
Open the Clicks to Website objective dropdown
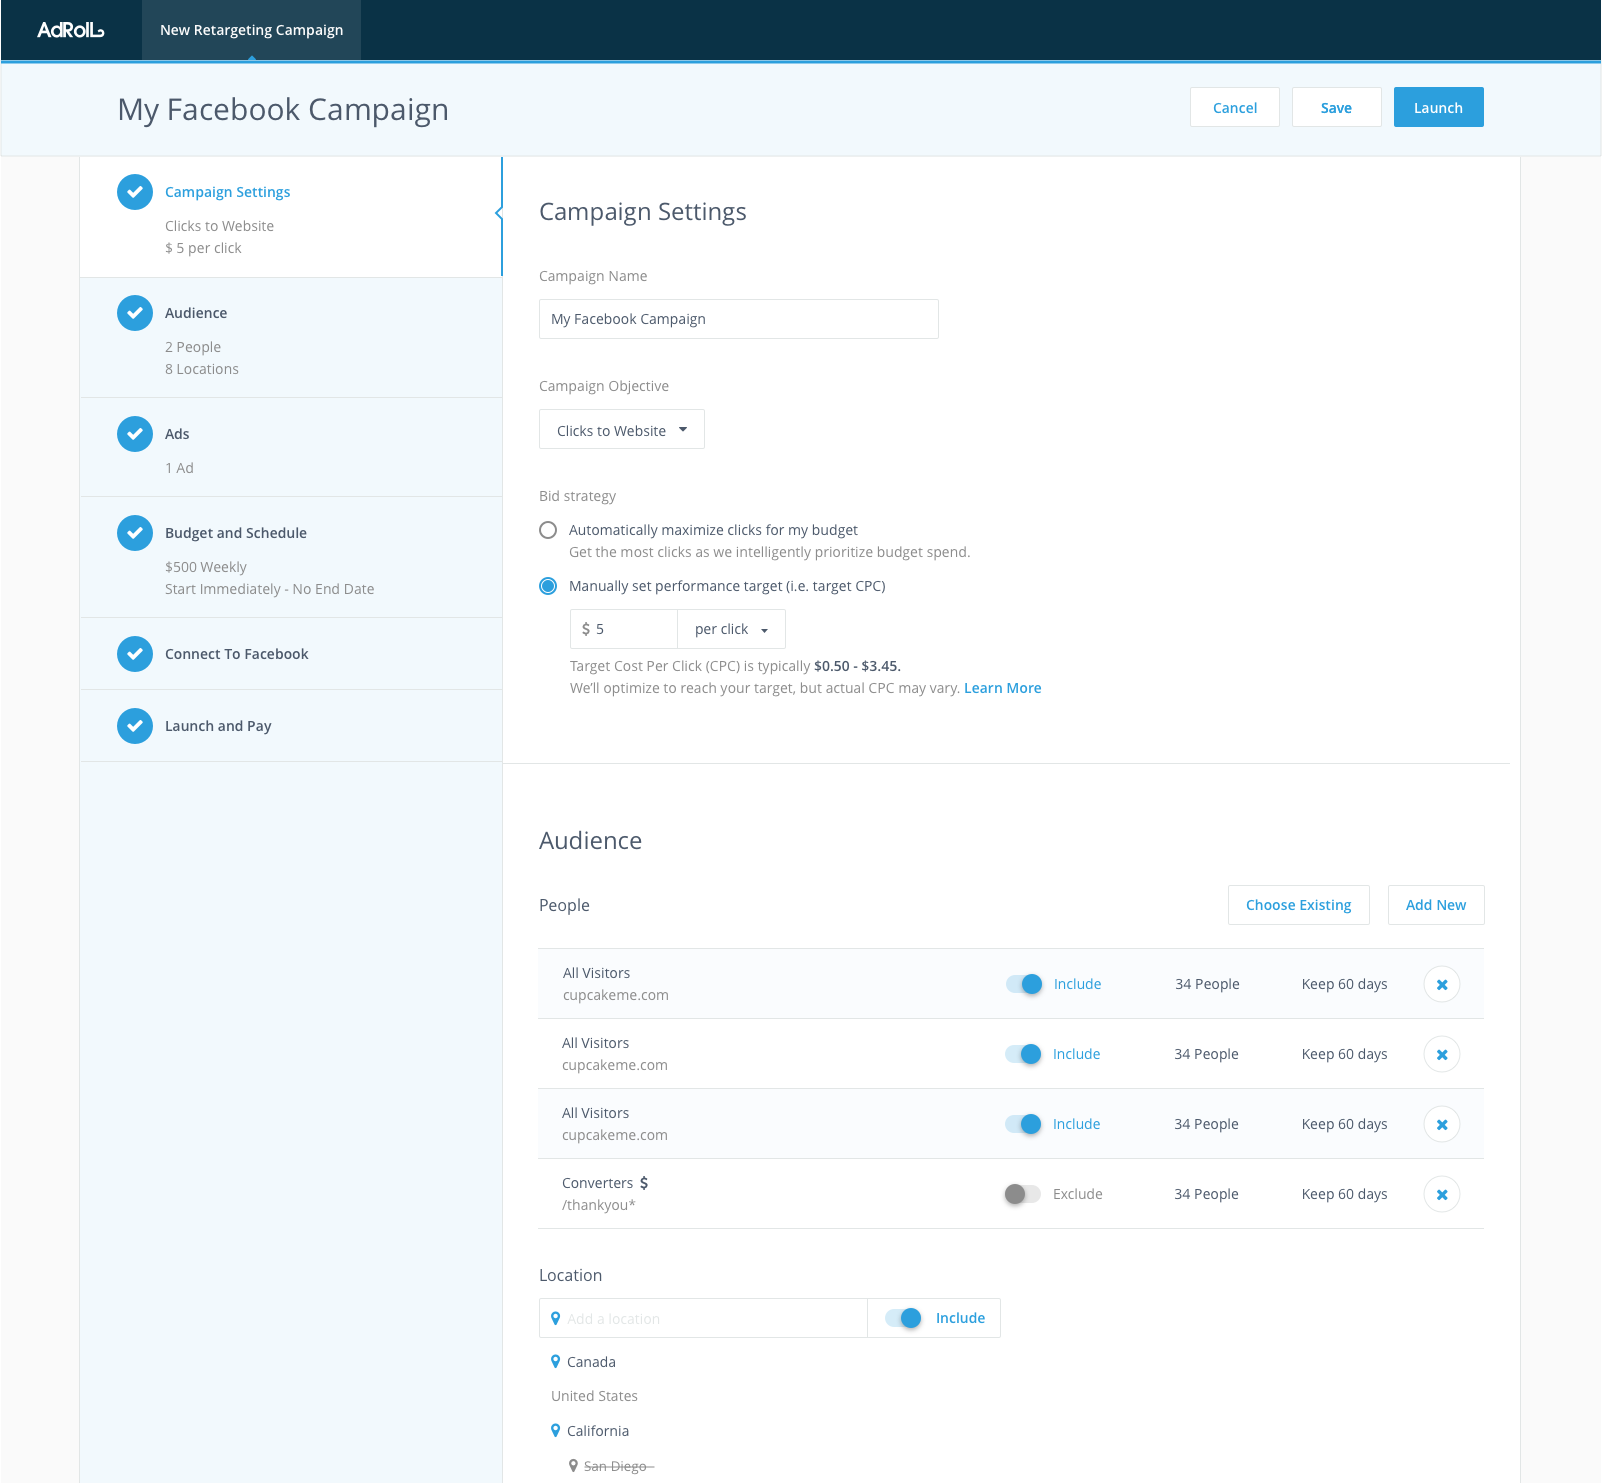621,430
